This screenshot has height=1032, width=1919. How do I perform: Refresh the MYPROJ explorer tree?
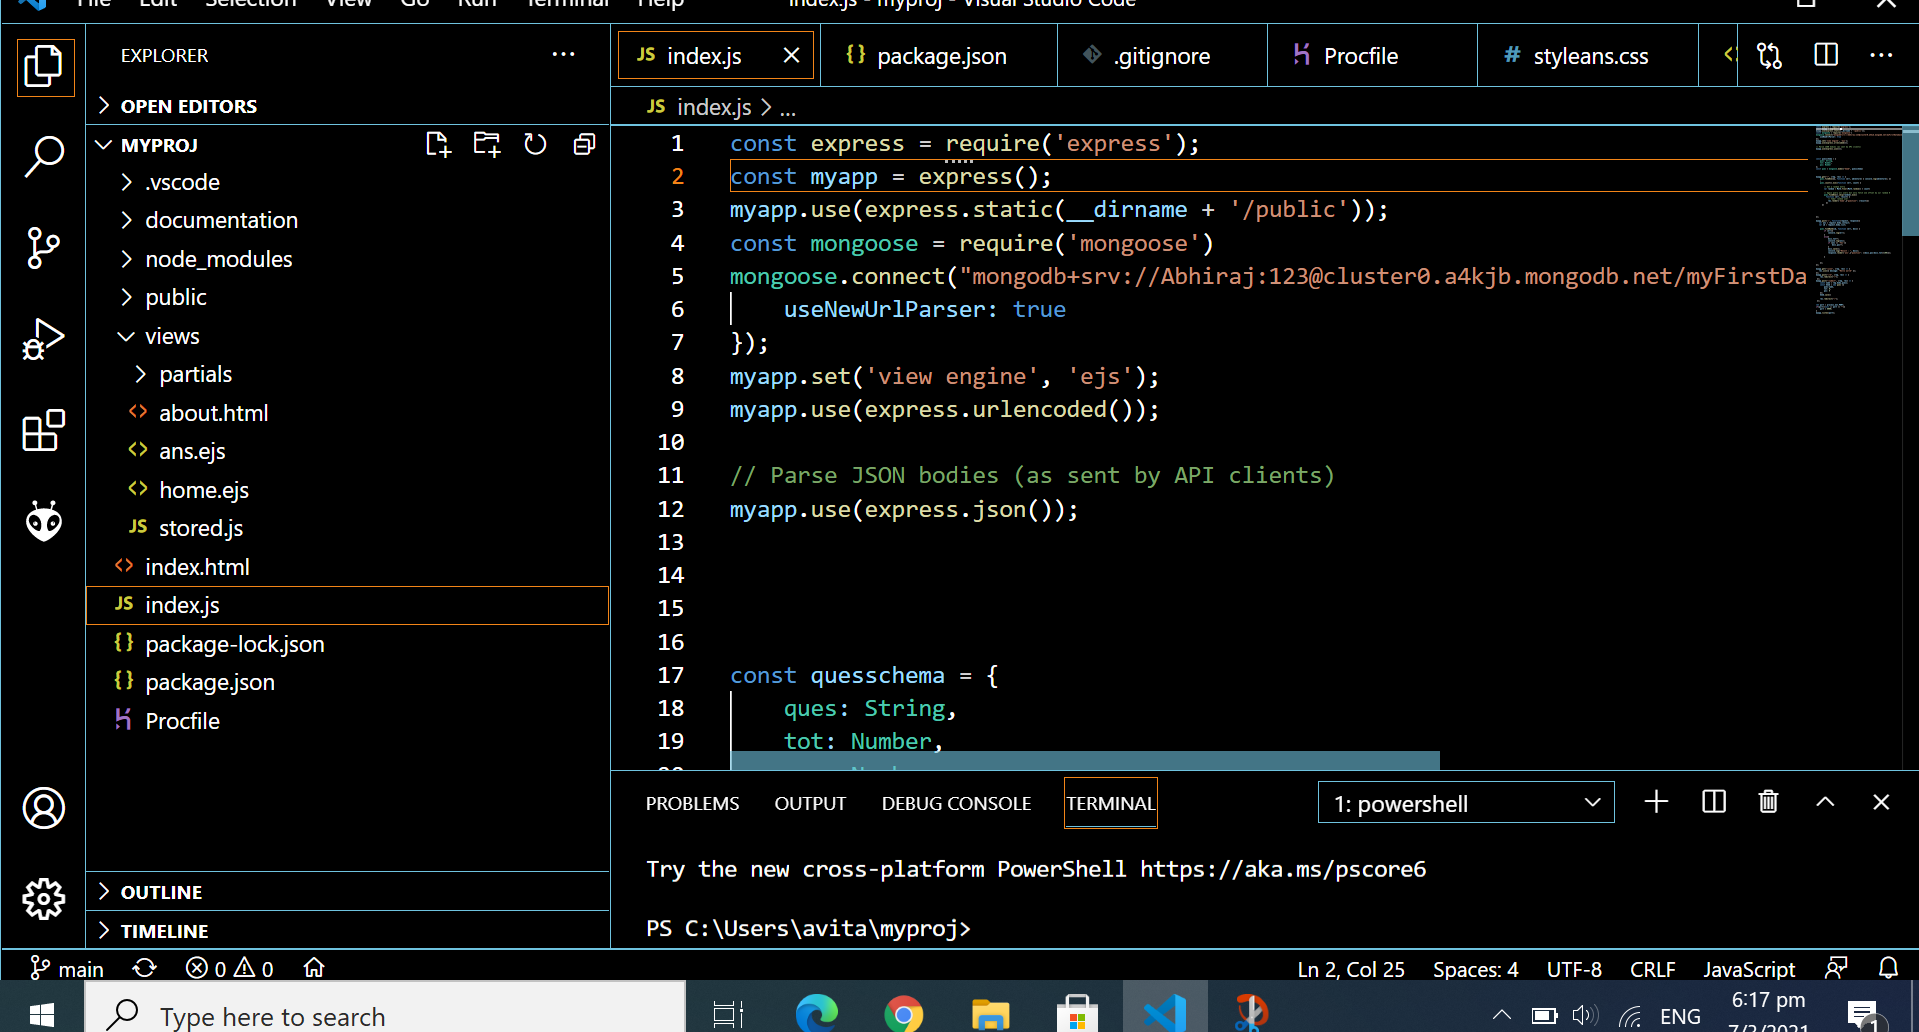click(x=535, y=145)
